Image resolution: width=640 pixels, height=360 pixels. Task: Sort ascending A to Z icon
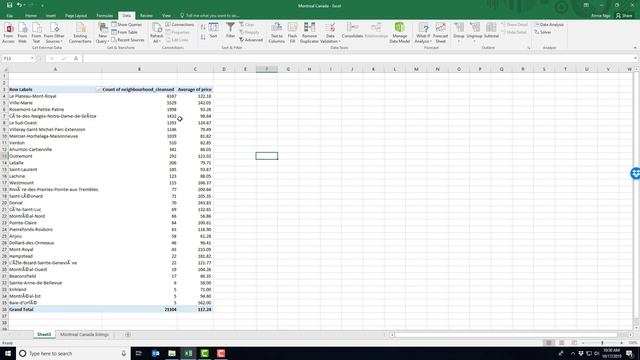(x=203, y=27)
